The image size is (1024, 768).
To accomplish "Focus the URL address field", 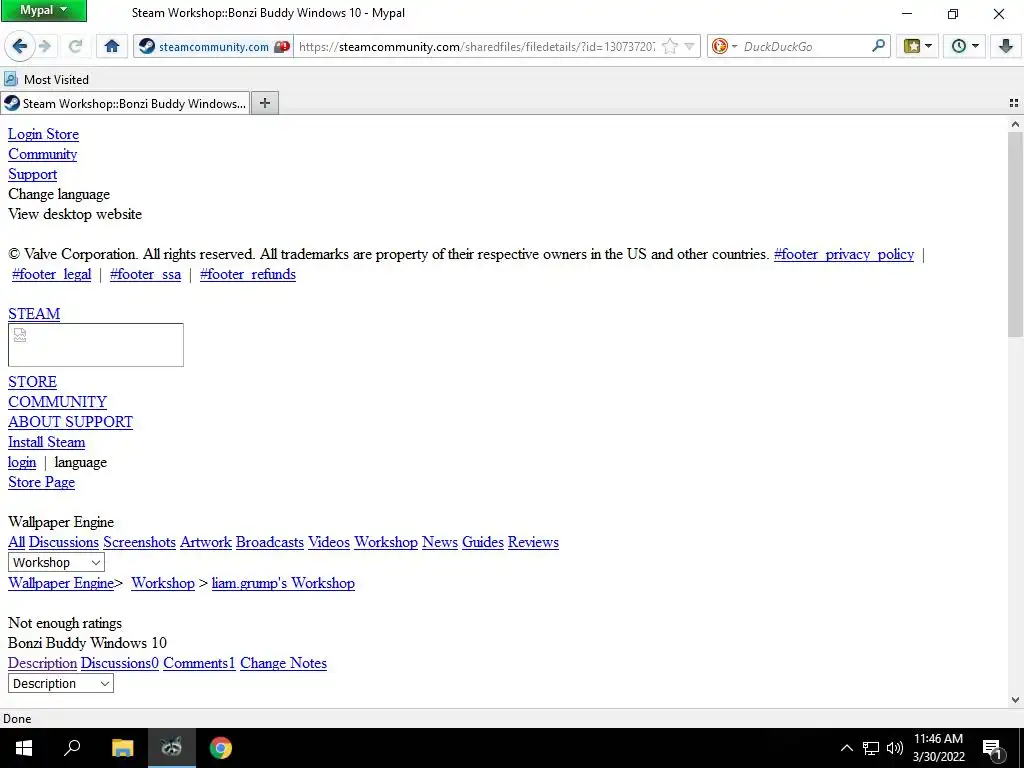I will pyautogui.click(x=477, y=46).
